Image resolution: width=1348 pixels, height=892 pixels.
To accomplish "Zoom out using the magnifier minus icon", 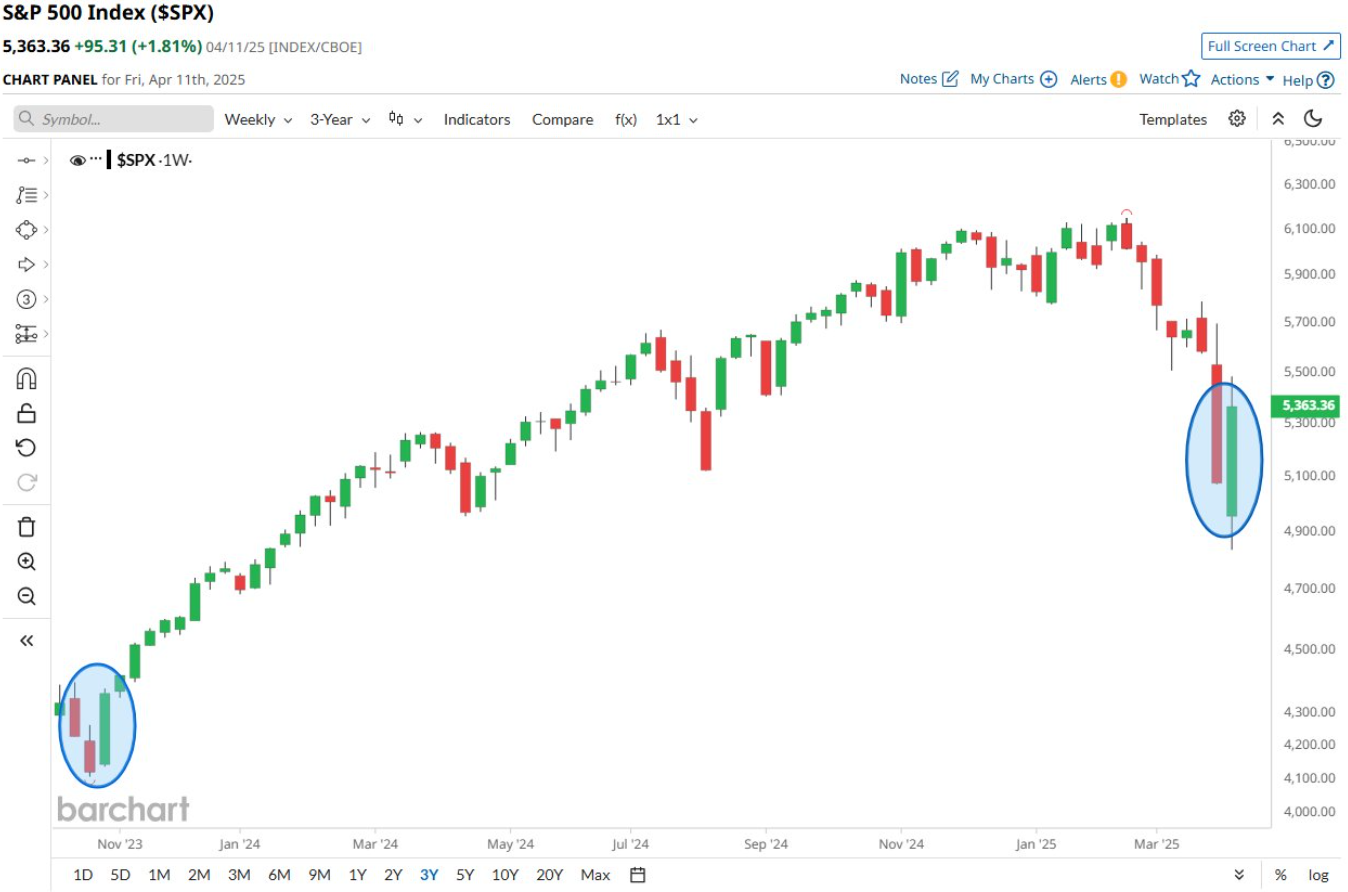I will [x=27, y=597].
